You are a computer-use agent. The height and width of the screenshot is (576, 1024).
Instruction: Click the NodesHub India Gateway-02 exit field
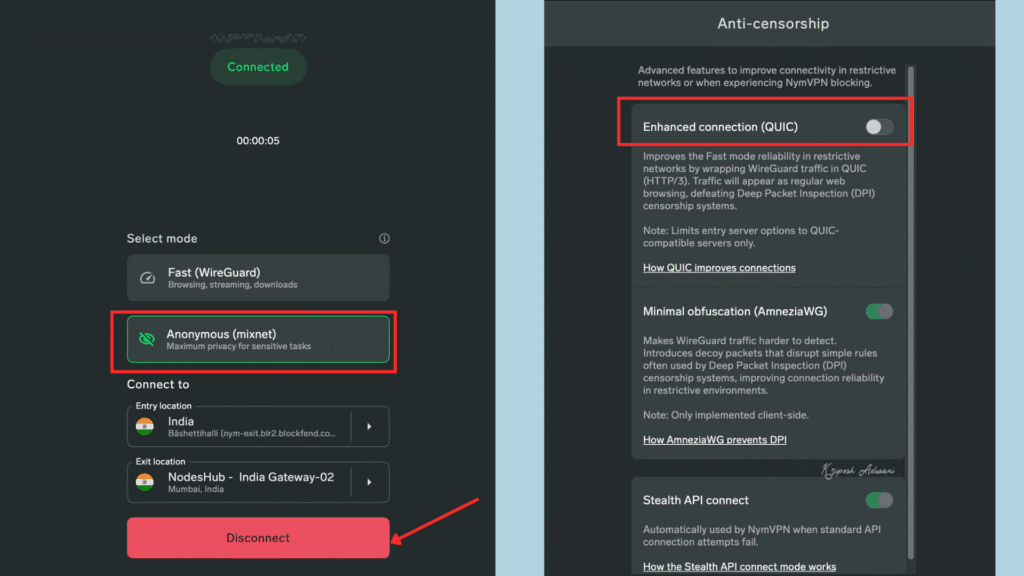[258, 482]
